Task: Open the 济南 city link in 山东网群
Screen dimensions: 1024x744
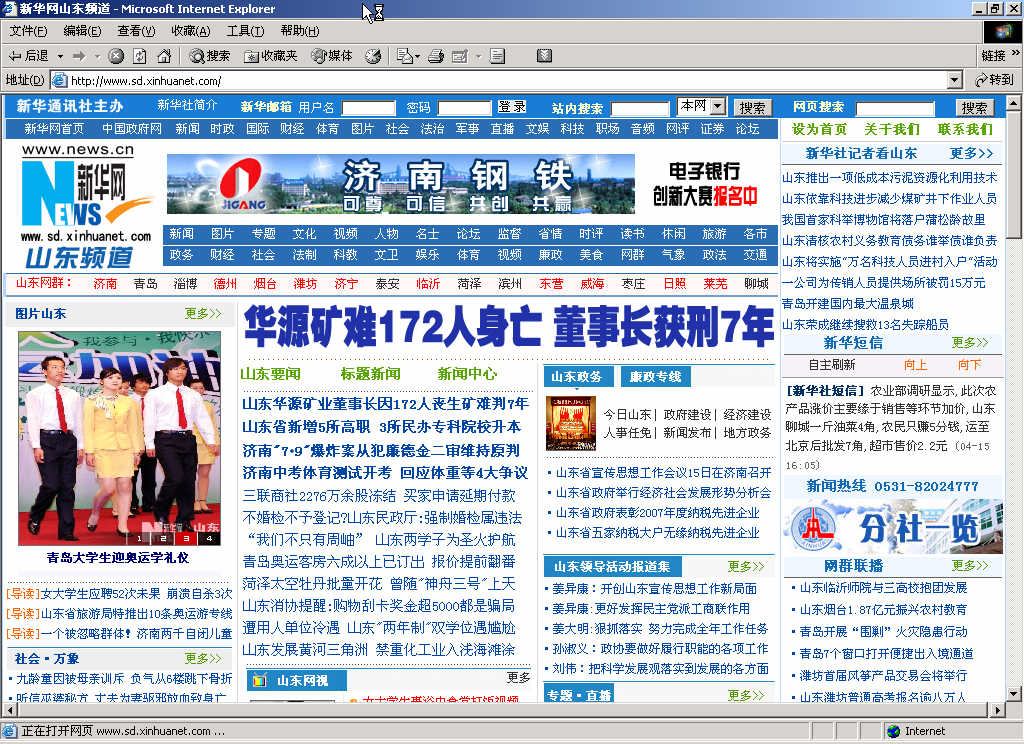Action: tap(105, 283)
